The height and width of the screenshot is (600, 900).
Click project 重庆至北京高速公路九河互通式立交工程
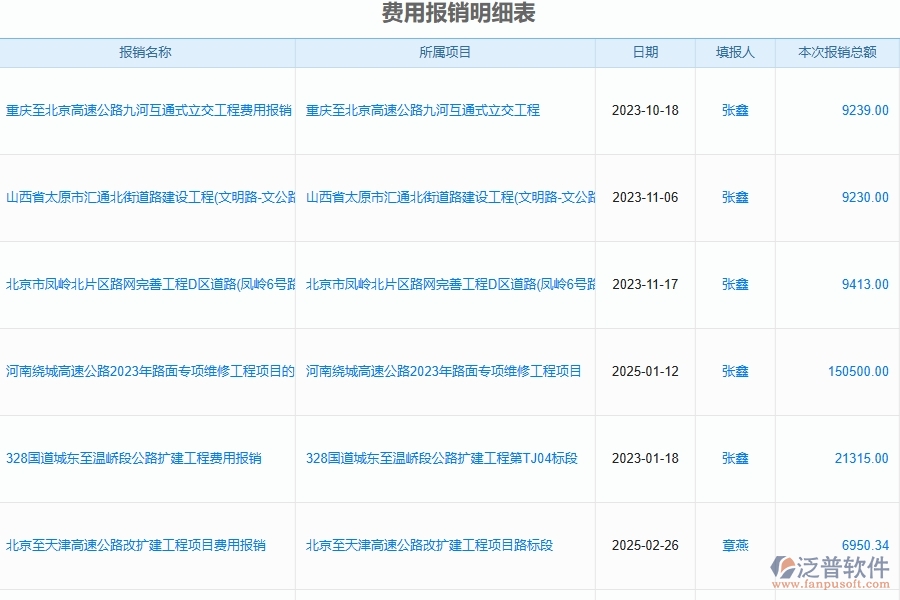(x=422, y=112)
